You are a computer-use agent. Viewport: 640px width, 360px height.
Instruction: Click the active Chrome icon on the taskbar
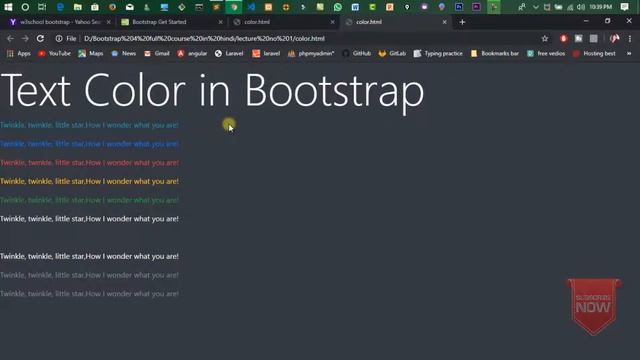pyautogui.click(x=234, y=7)
